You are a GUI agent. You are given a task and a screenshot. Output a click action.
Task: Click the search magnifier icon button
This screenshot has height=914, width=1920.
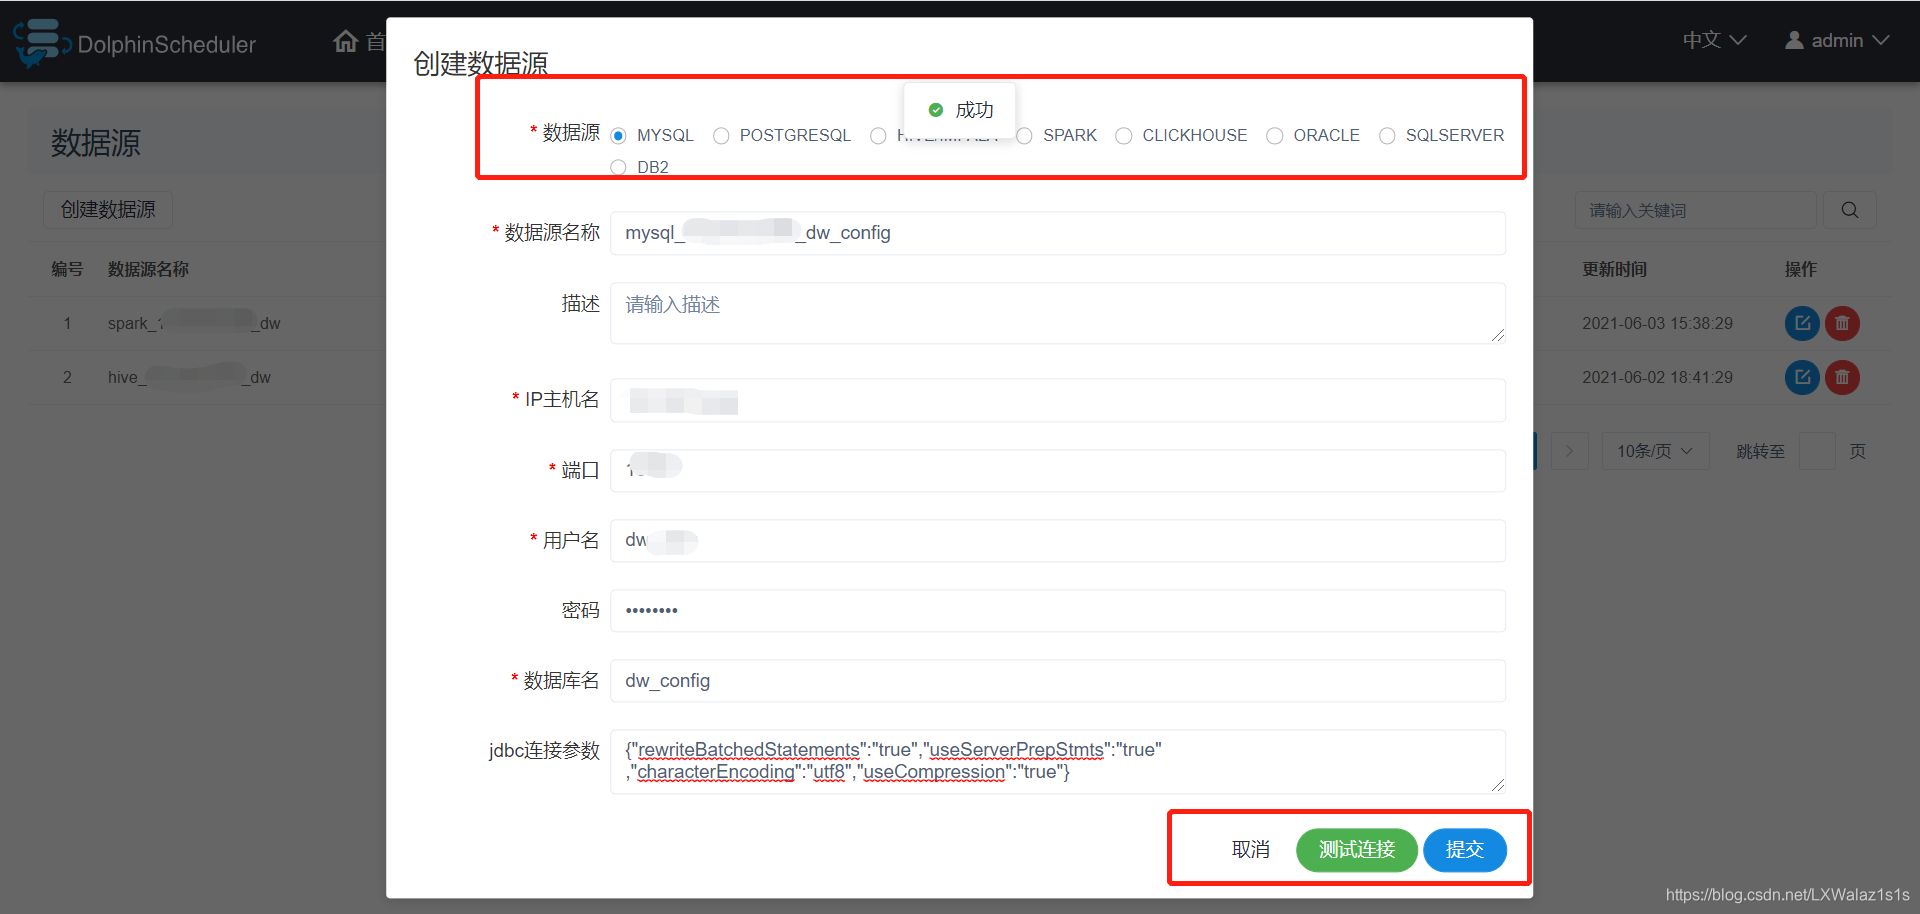click(1850, 210)
